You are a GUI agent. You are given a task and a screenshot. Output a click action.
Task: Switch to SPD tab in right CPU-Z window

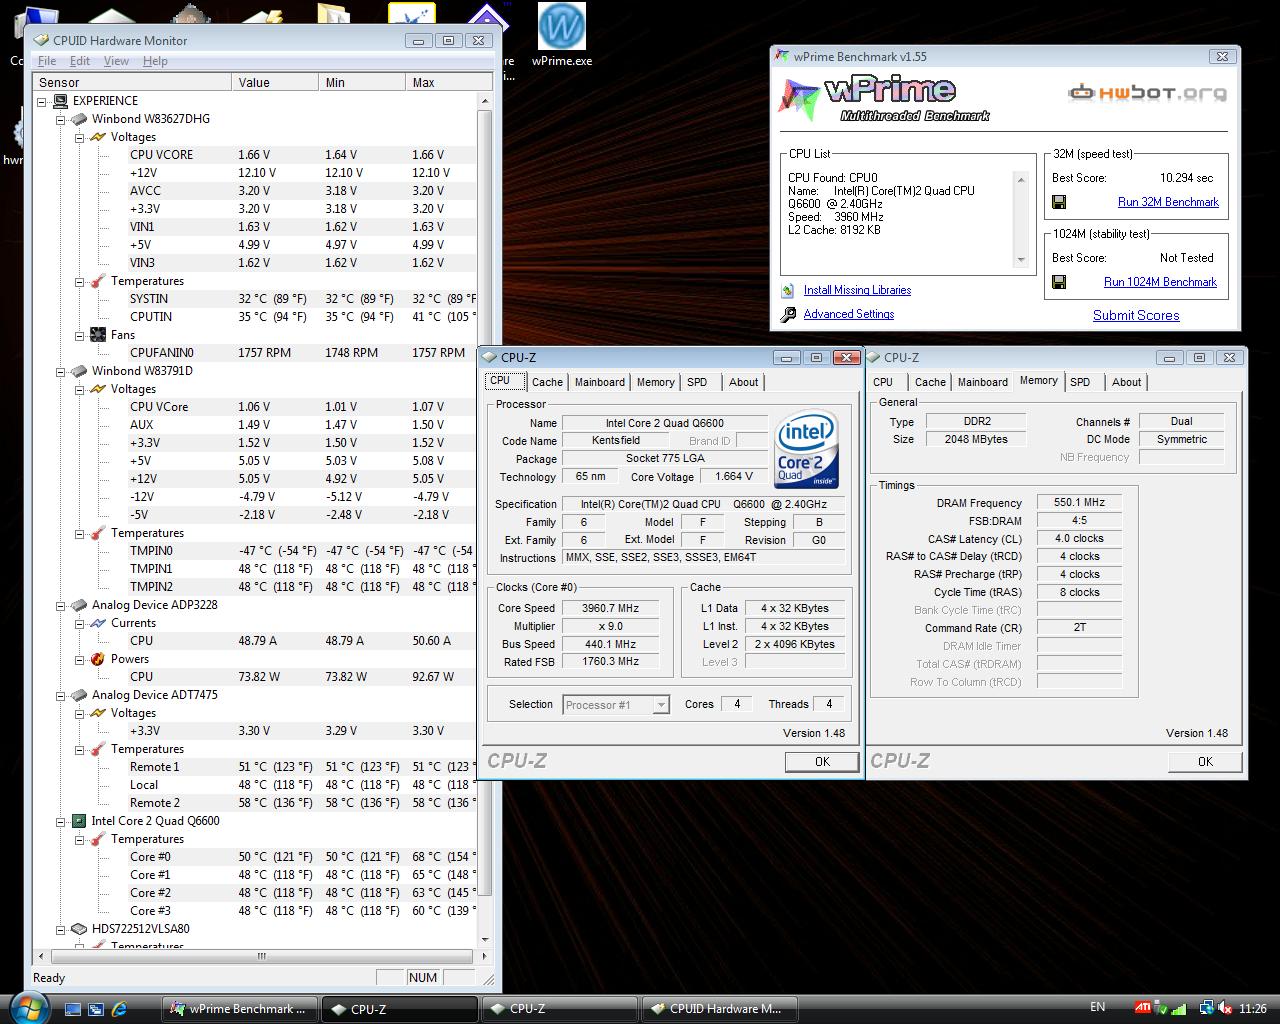(1080, 382)
